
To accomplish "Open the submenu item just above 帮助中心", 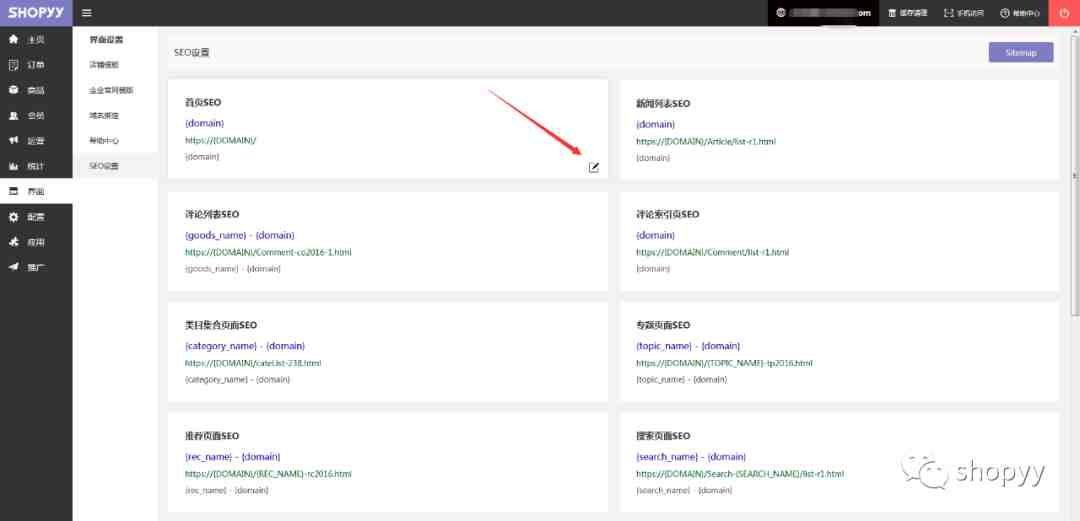I will pos(104,115).
